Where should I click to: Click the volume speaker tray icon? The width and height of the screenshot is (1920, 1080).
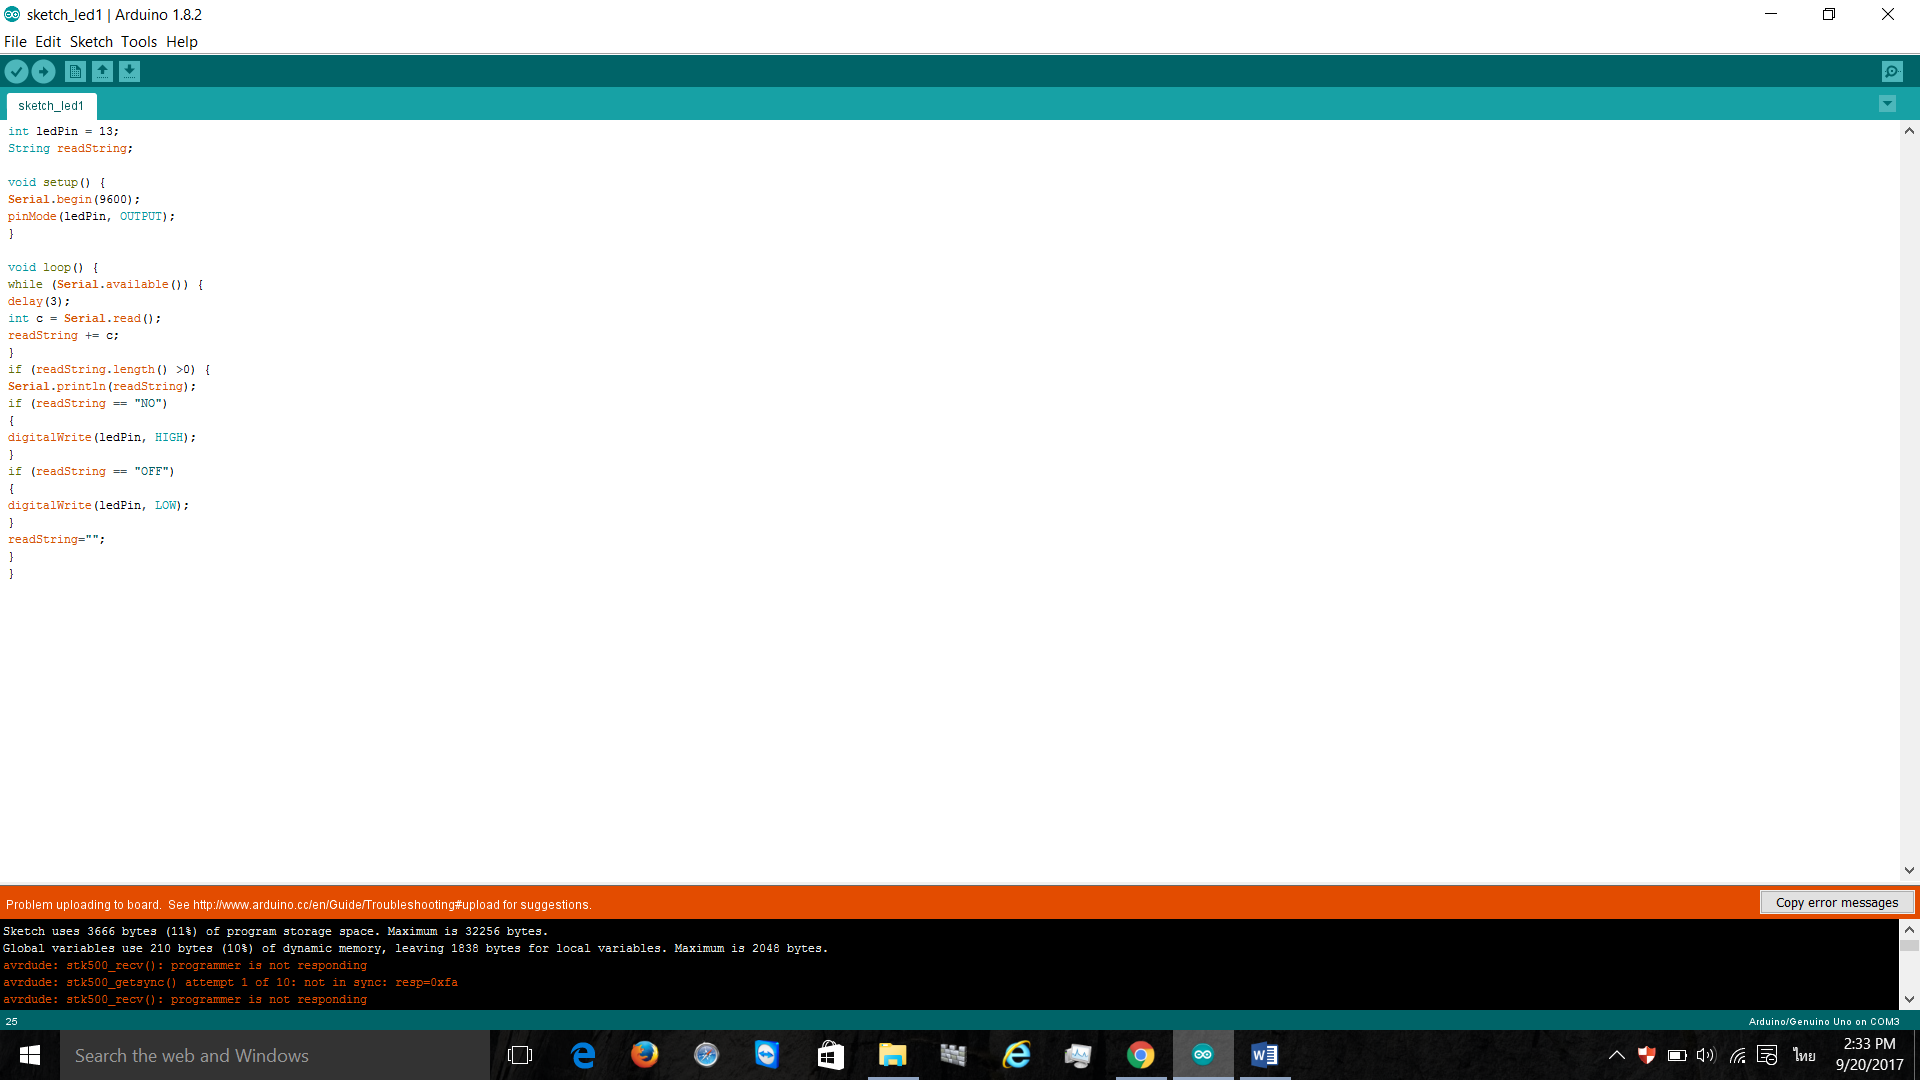pos(1706,1055)
